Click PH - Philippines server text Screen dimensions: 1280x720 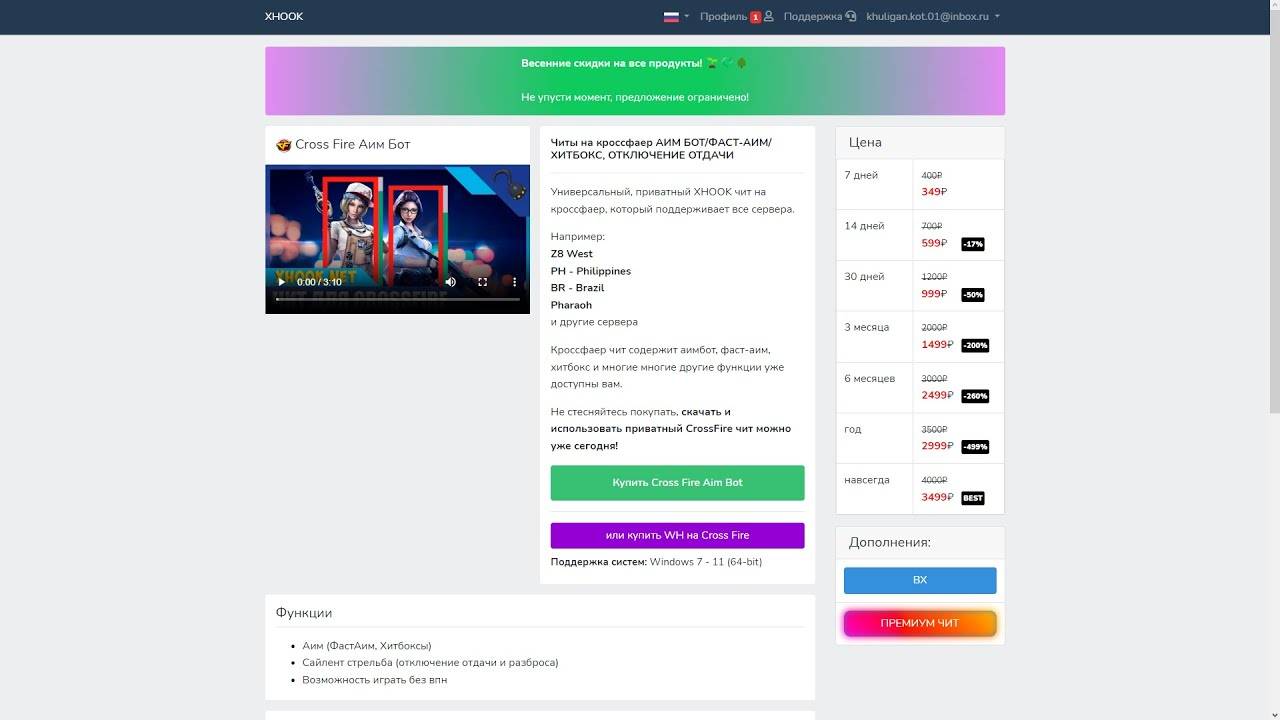tap(591, 271)
